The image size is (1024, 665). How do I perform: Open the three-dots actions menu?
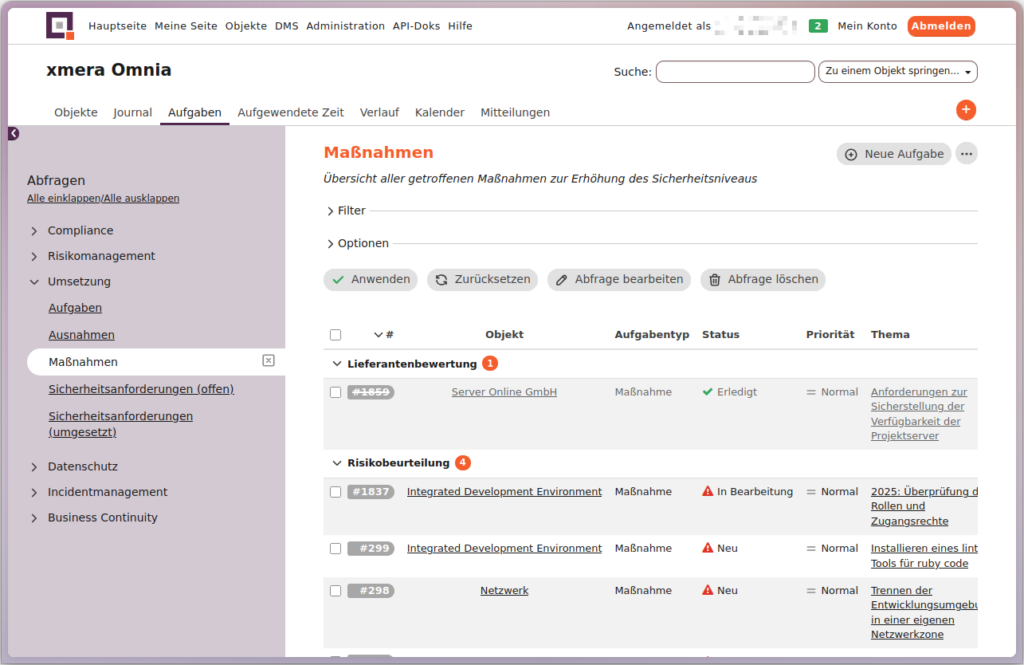965,154
